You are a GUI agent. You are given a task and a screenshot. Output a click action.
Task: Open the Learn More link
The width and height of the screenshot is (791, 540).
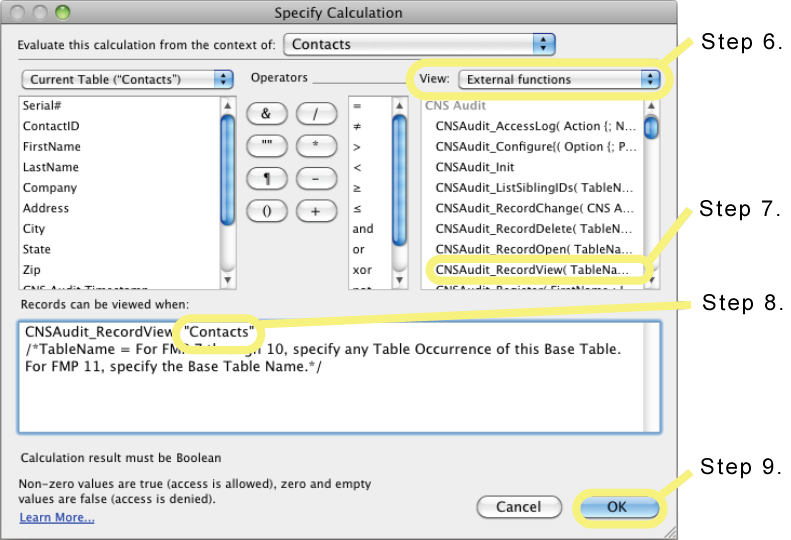[x=57, y=517]
